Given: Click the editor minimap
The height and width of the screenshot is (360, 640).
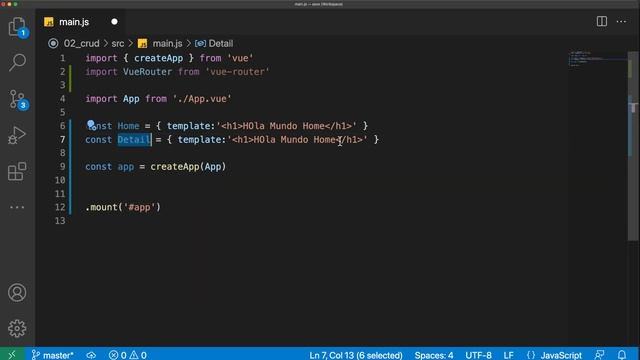Looking at the screenshot, I should coord(597,59).
